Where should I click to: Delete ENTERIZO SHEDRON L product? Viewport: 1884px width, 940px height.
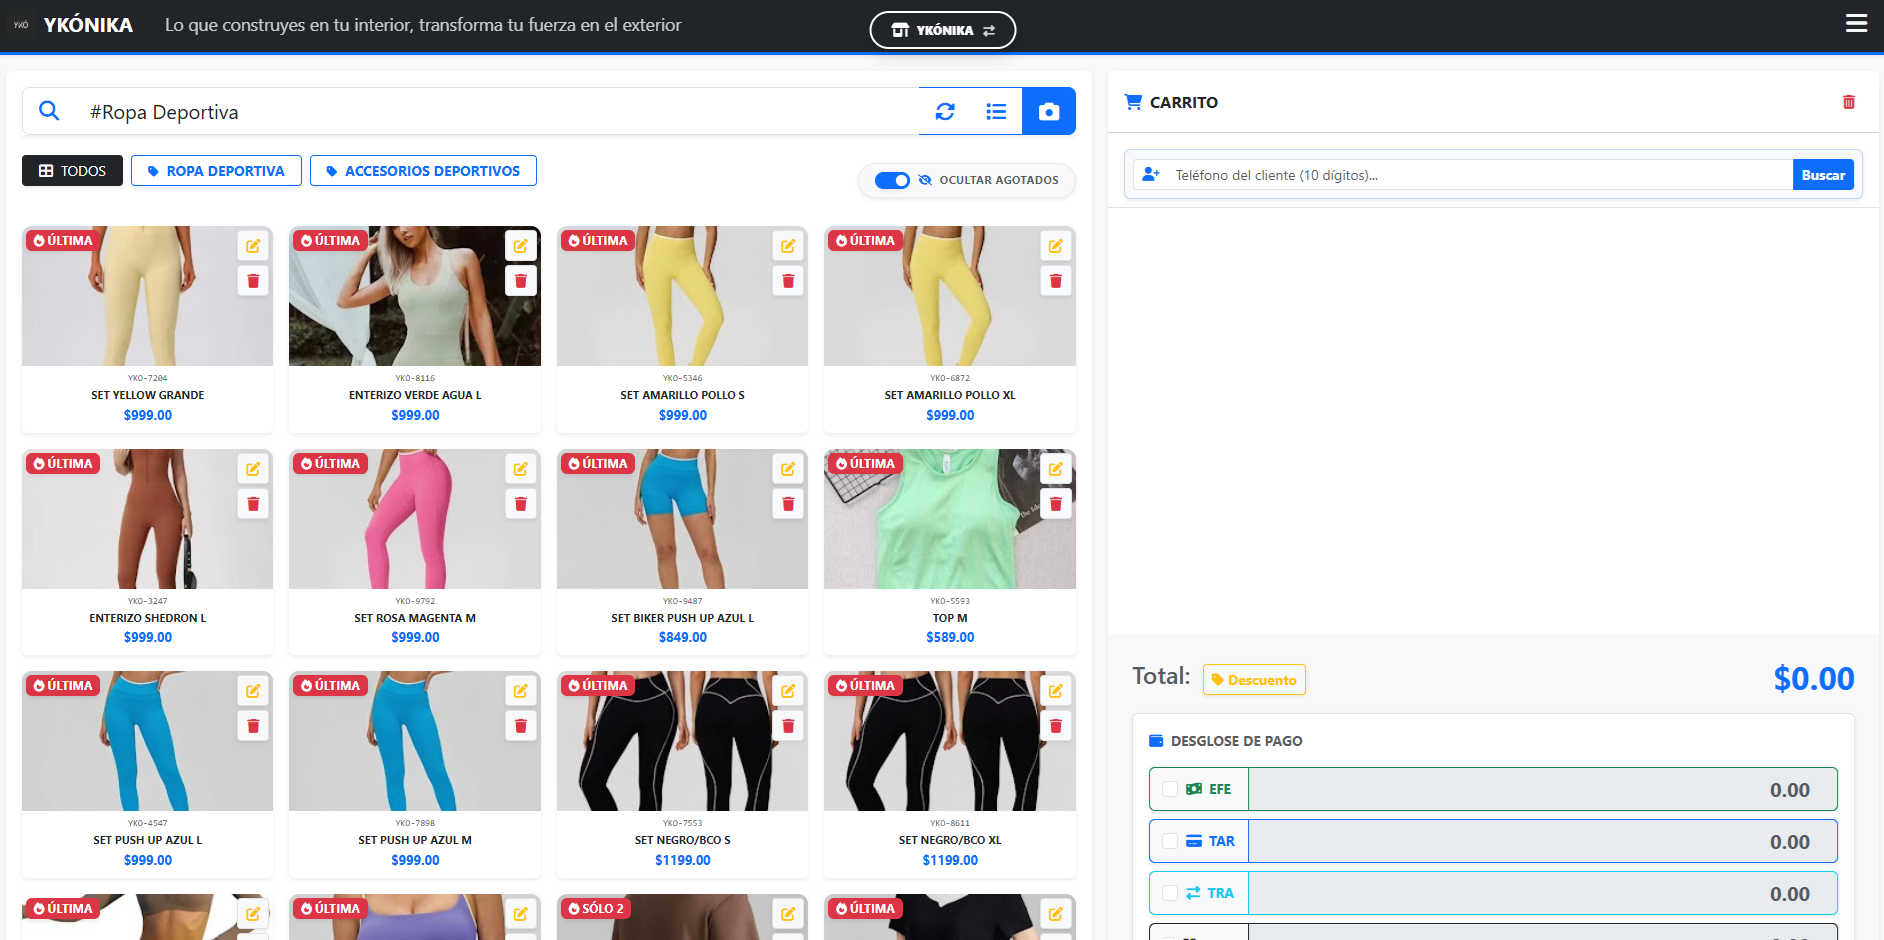point(253,504)
